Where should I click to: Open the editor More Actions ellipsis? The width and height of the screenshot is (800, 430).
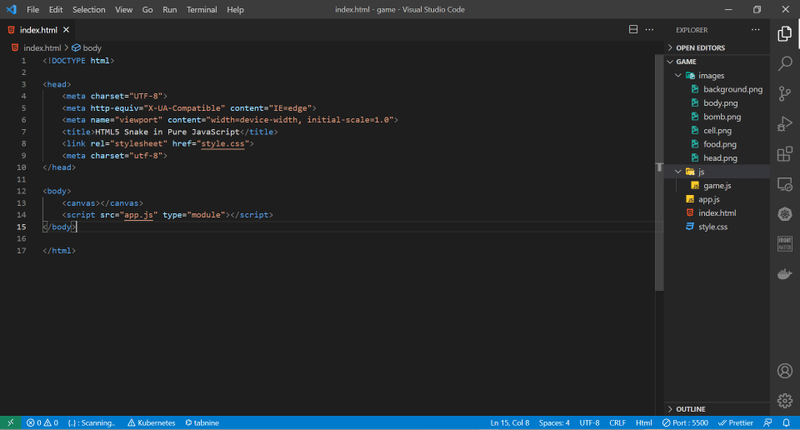[650, 30]
